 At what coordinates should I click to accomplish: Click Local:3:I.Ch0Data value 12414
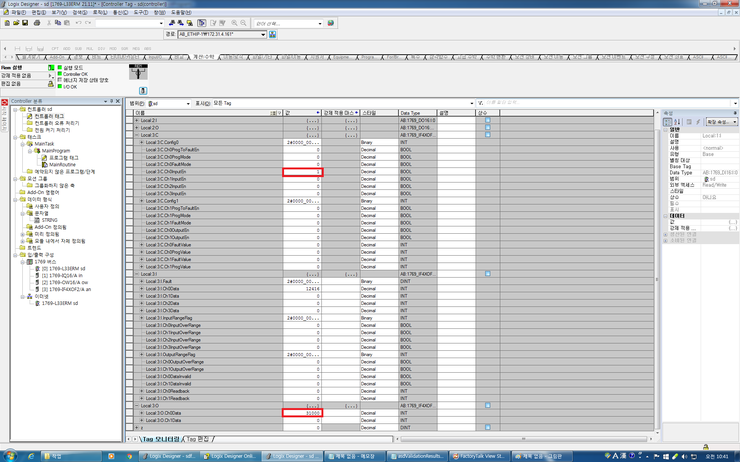pyautogui.click(x=303, y=288)
